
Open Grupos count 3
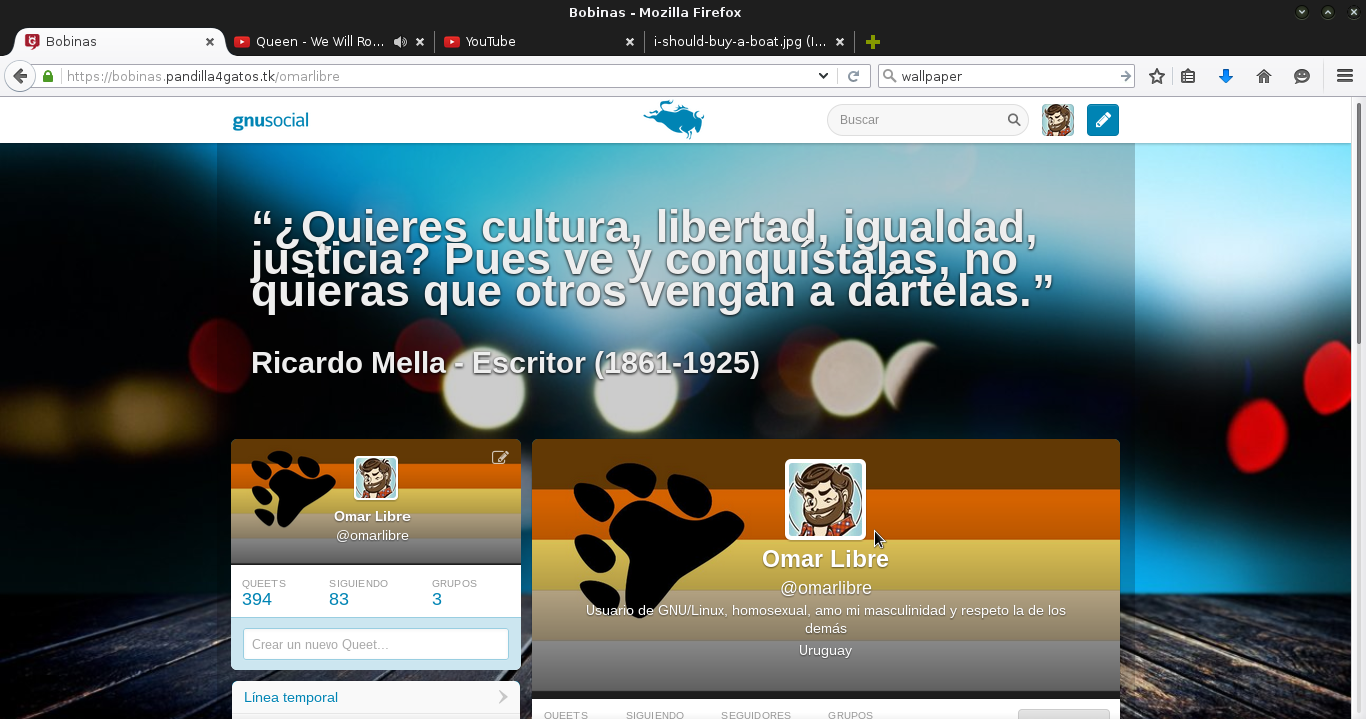coord(437,599)
